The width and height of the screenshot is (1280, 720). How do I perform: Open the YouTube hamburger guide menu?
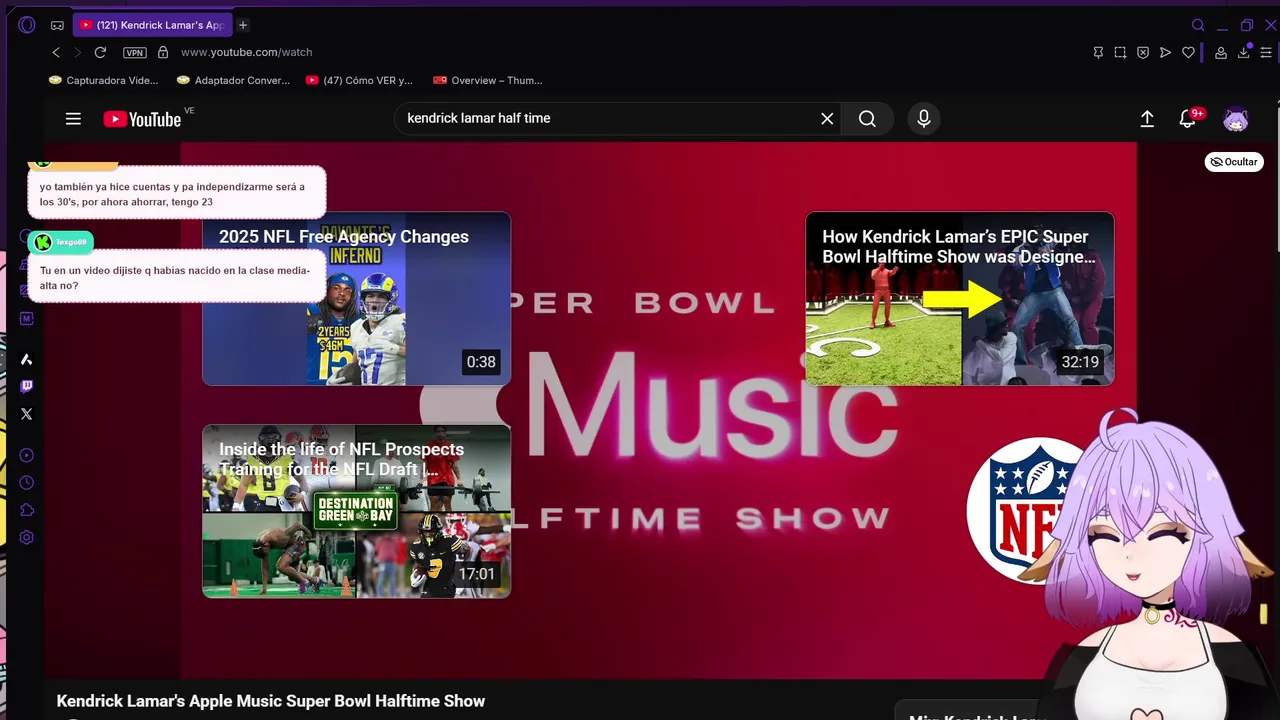pos(73,119)
